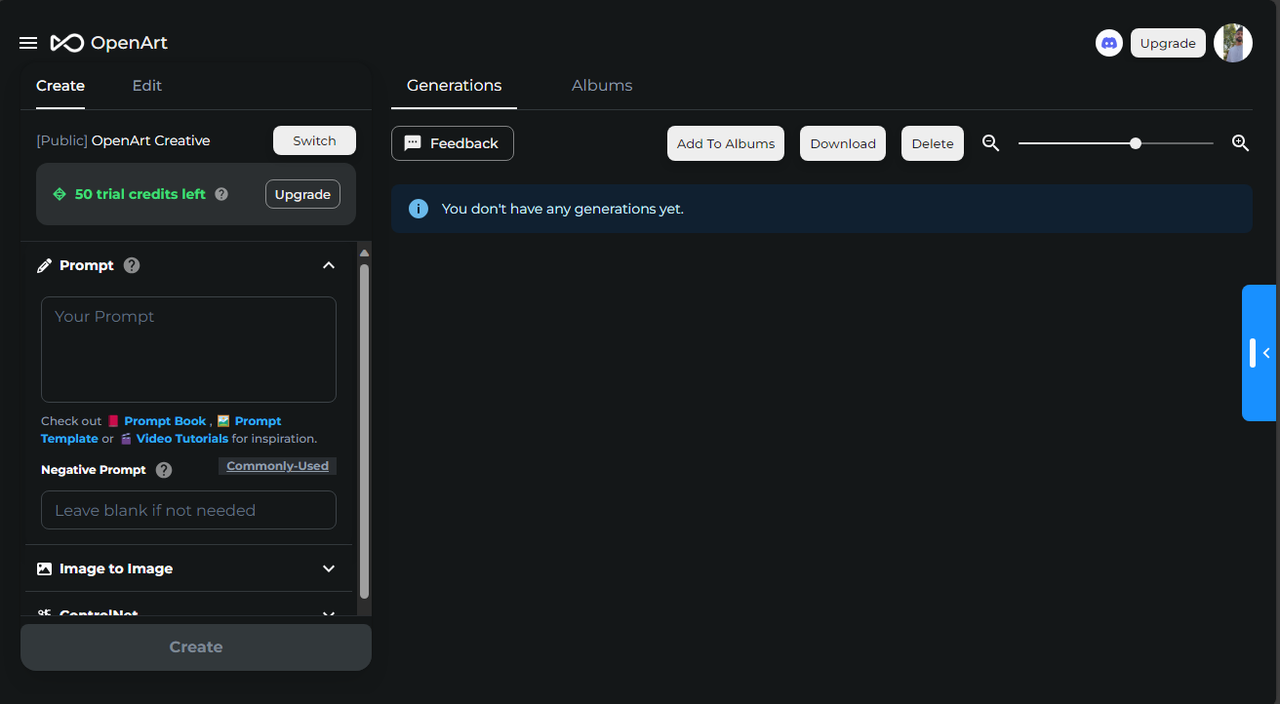Viewport: 1280px width, 704px height.
Task: Open the Discord community icon
Action: (x=1108, y=43)
